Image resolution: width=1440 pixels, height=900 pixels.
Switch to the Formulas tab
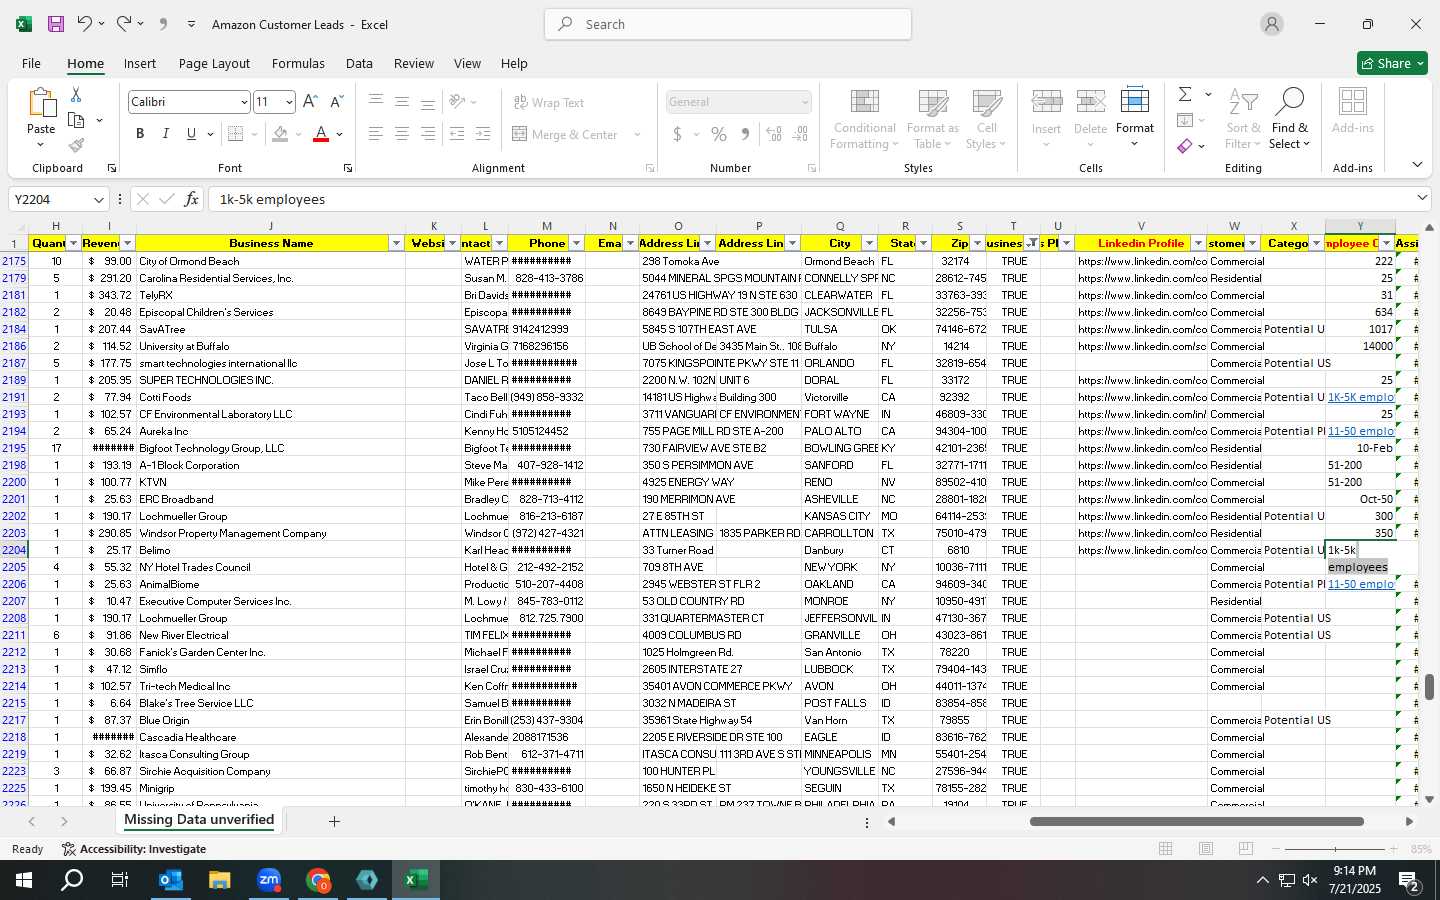[x=298, y=63]
